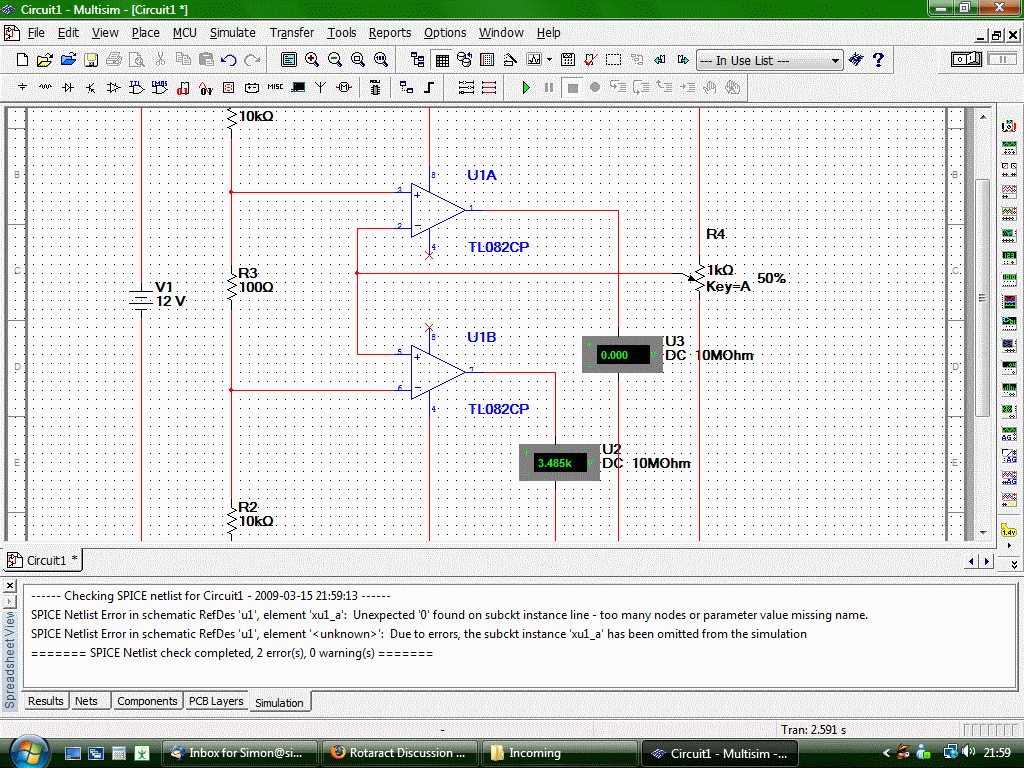The height and width of the screenshot is (768, 1024).
Task: Save the circuit with floppy icon
Action: (x=91, y=60)
